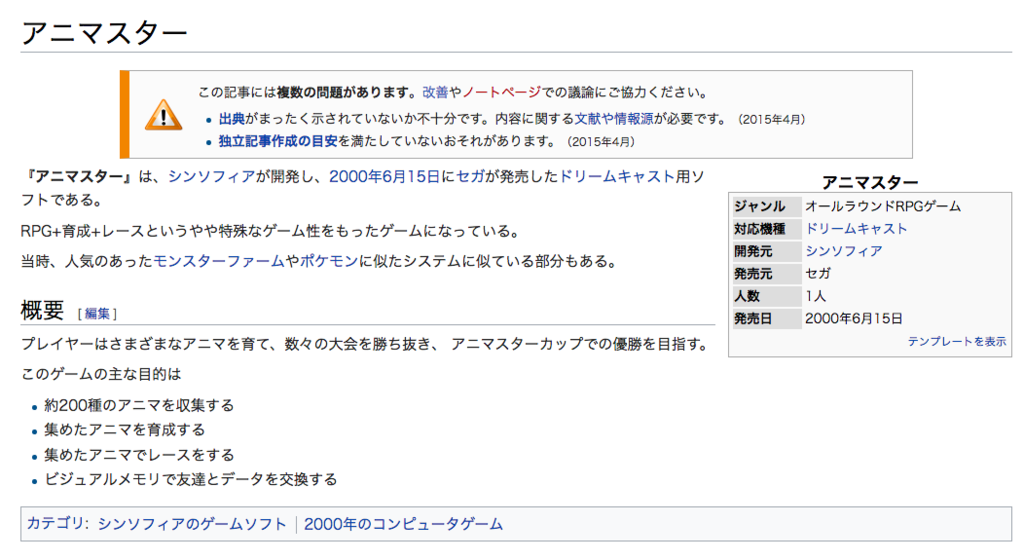Open 独立記事作成の目安 guideline link
This screenshot has width=1024, height=560.
(x=278, y=141)
